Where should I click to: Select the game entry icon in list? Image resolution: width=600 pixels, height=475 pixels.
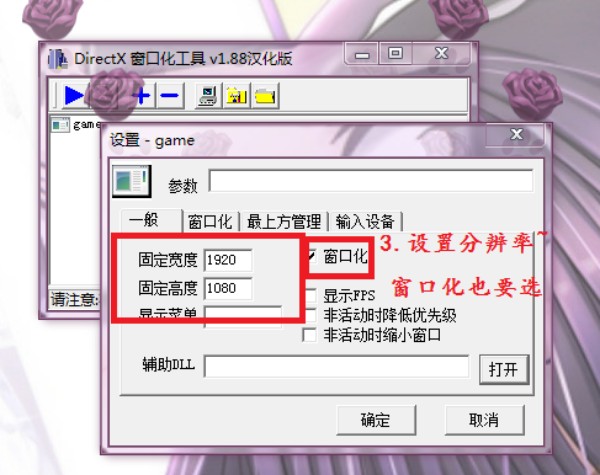[60, 125]
